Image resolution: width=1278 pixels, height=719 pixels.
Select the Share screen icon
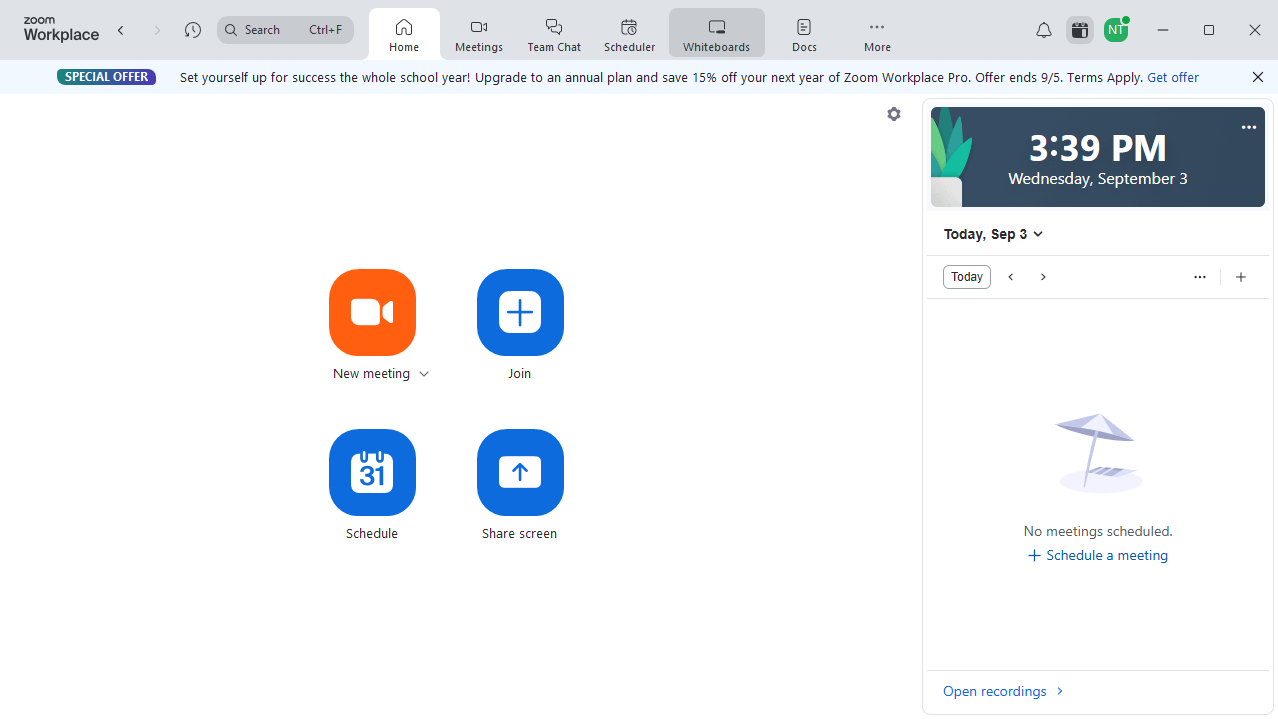519,472
